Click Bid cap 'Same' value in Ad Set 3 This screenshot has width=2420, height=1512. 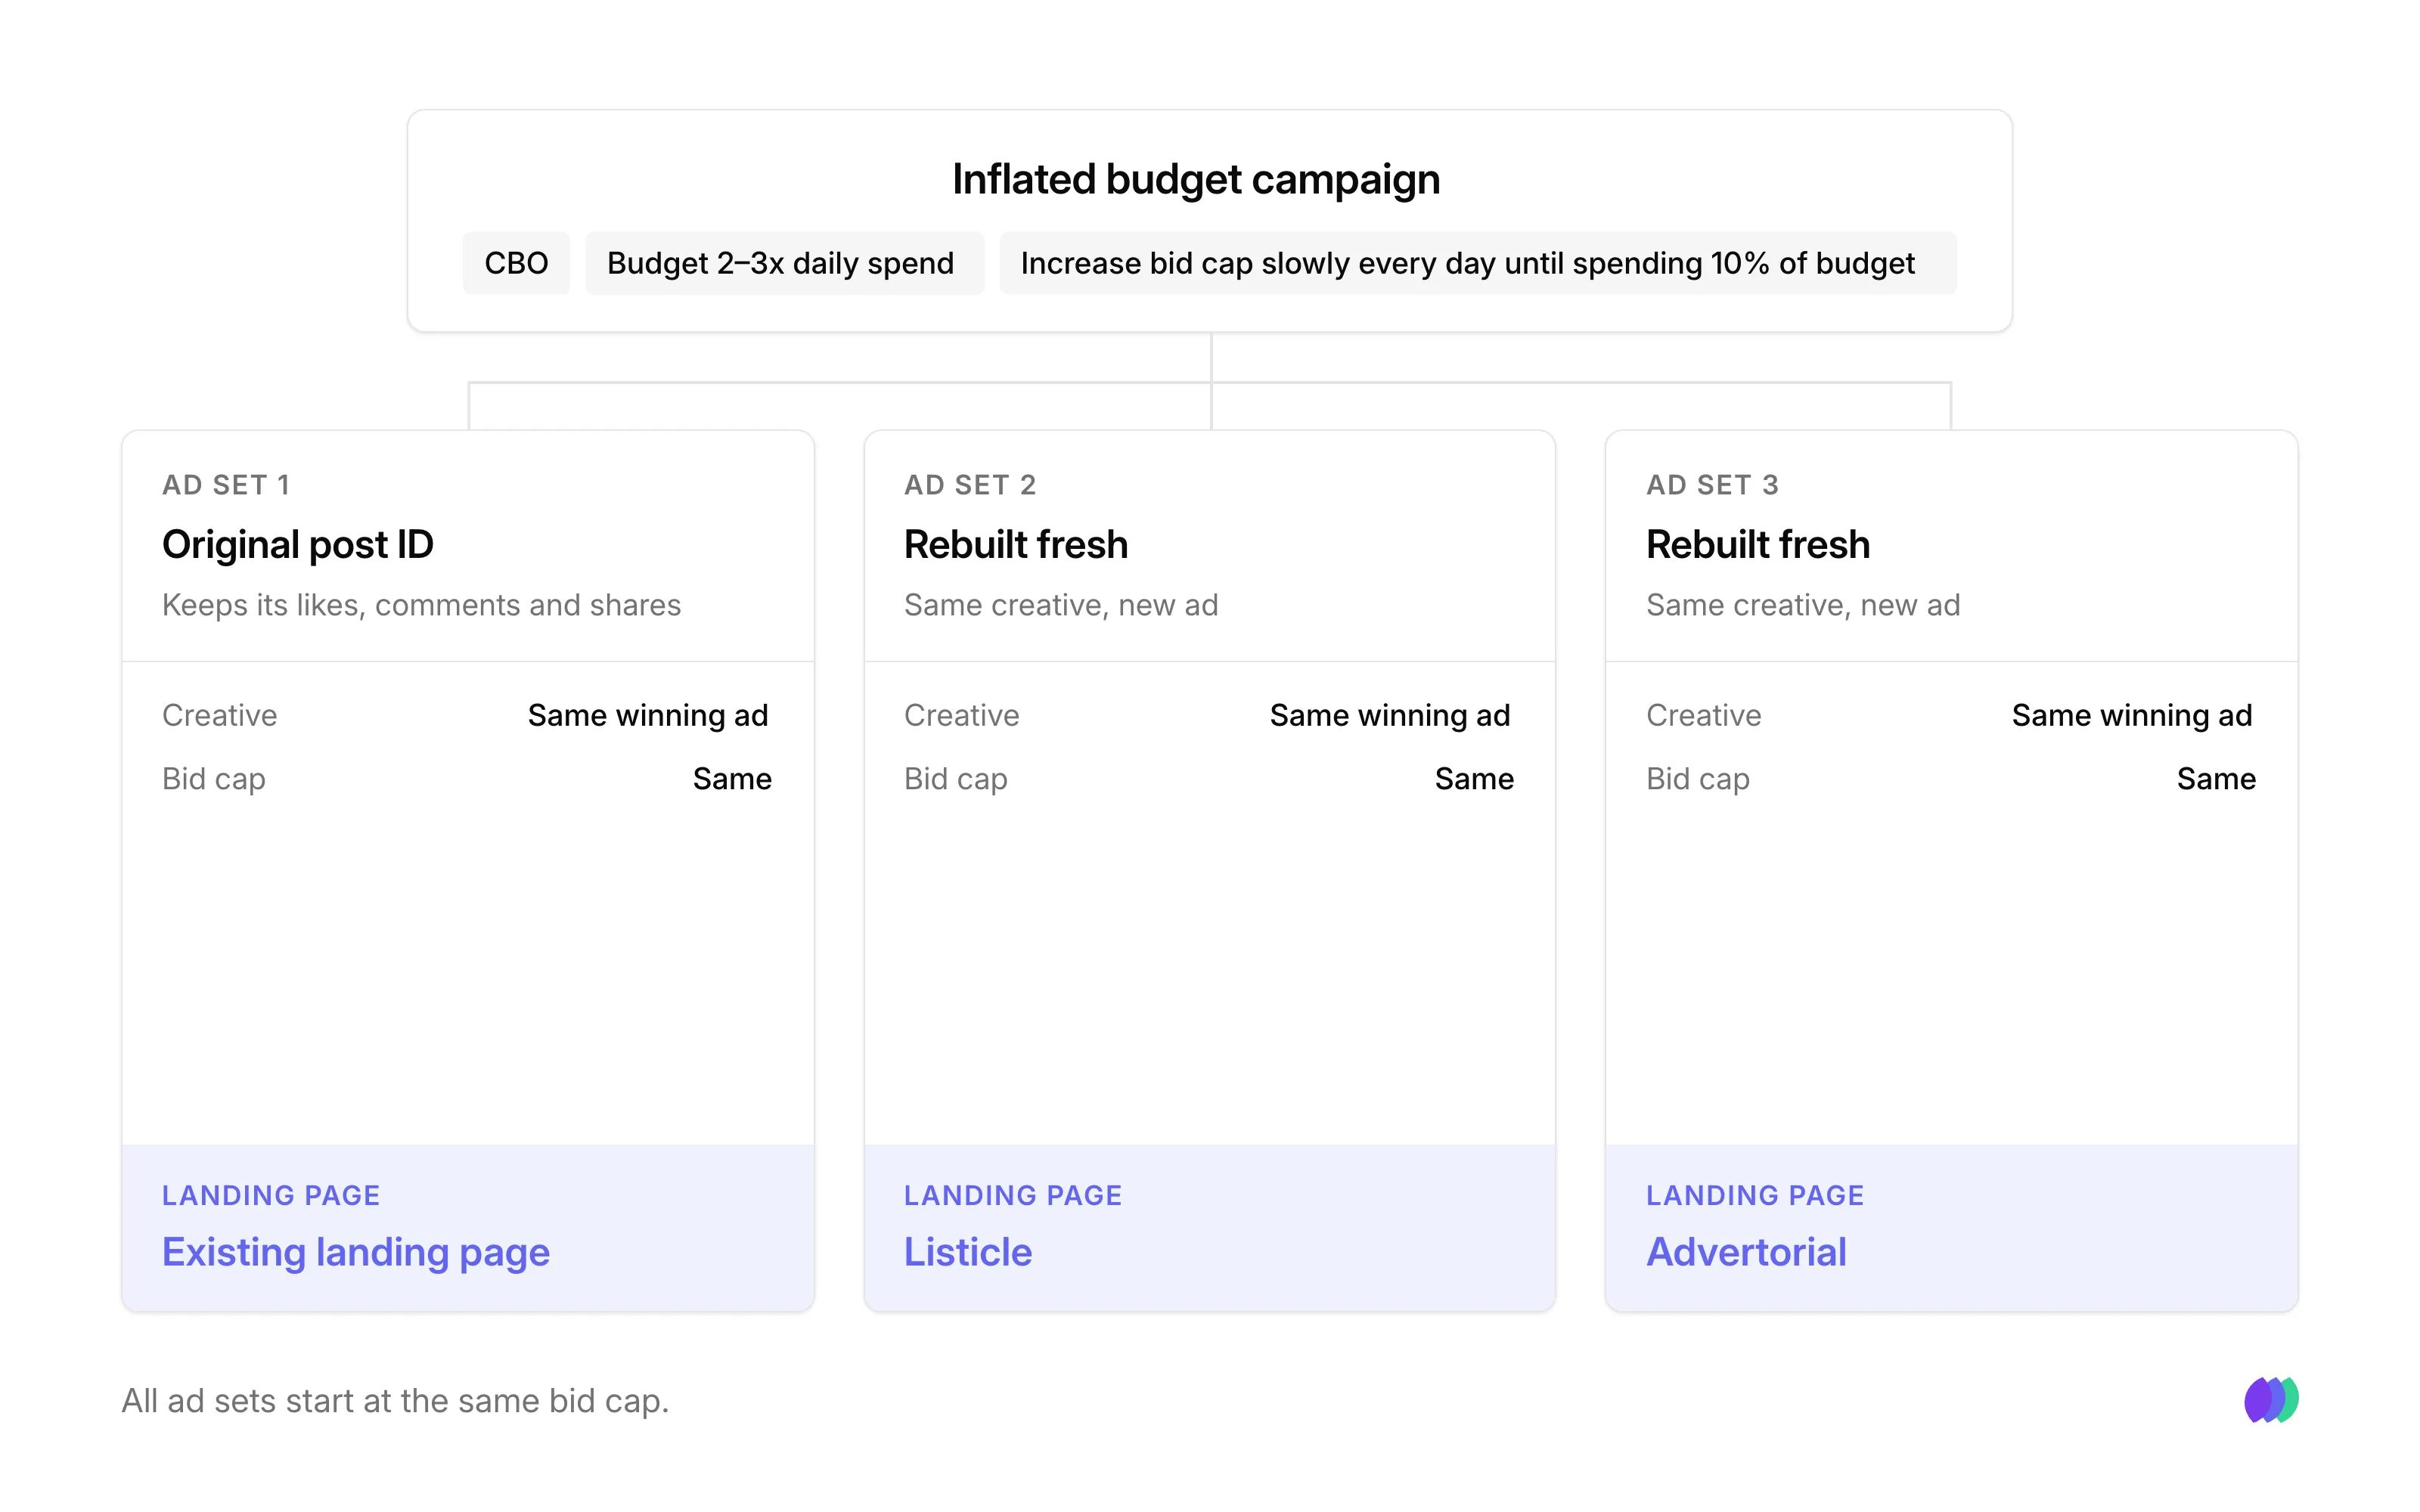click(x=2216, y=779)
